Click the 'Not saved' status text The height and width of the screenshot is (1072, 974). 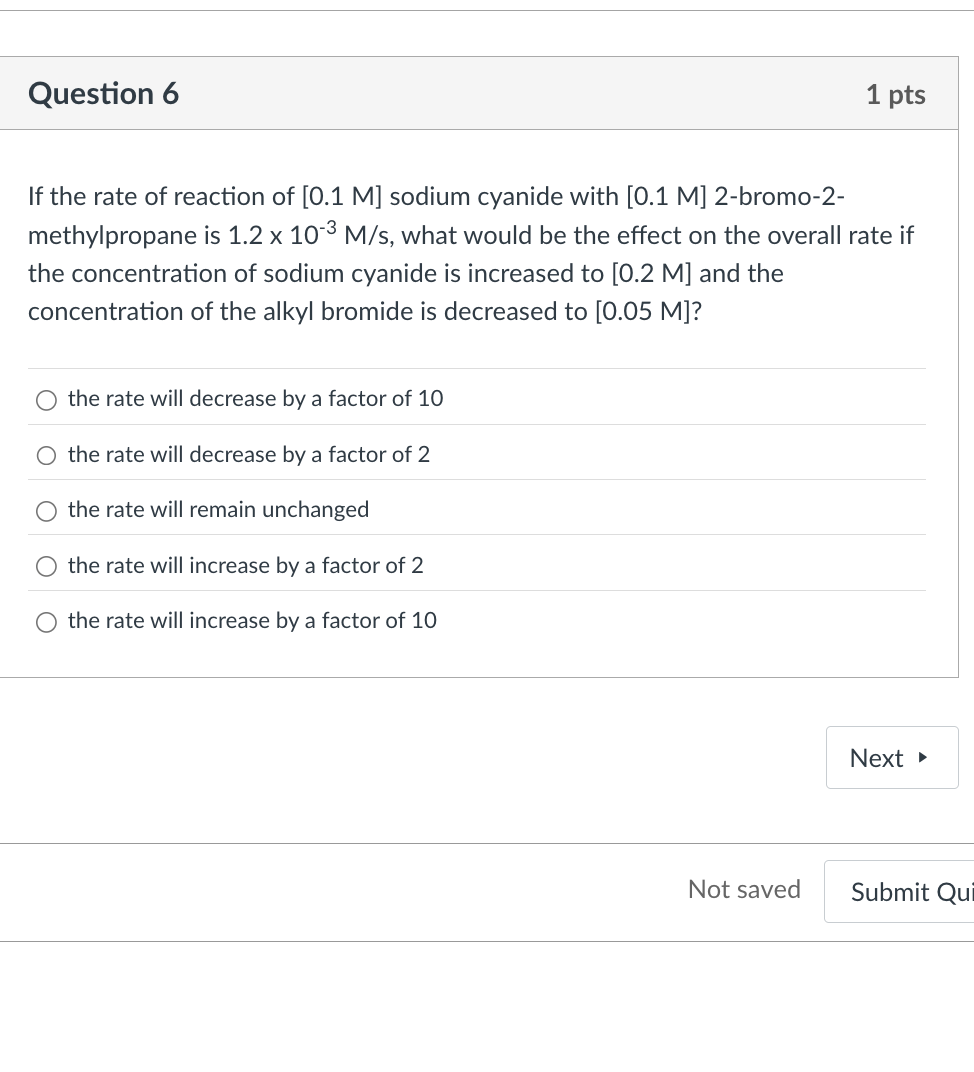[744, 889]
